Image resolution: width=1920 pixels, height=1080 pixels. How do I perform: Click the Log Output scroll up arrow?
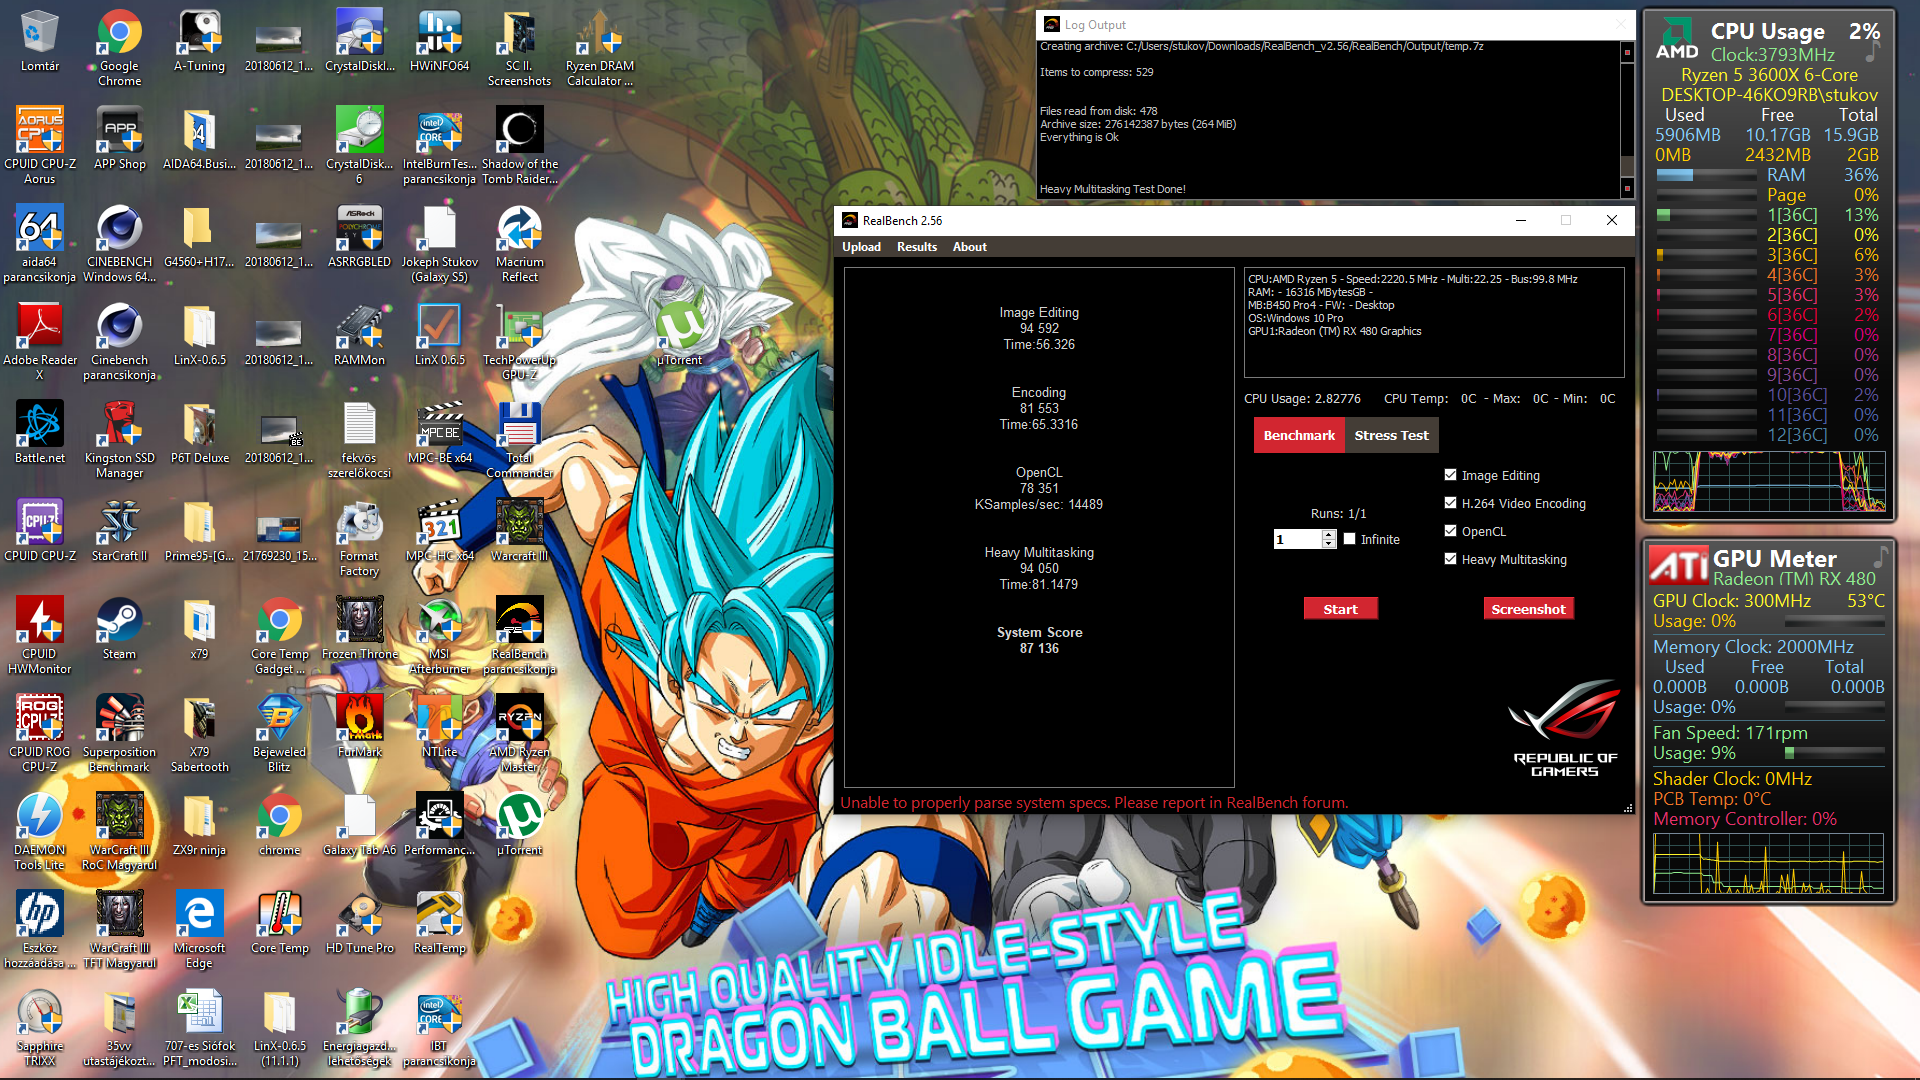pyautogui.click(x=1627, y=52)
